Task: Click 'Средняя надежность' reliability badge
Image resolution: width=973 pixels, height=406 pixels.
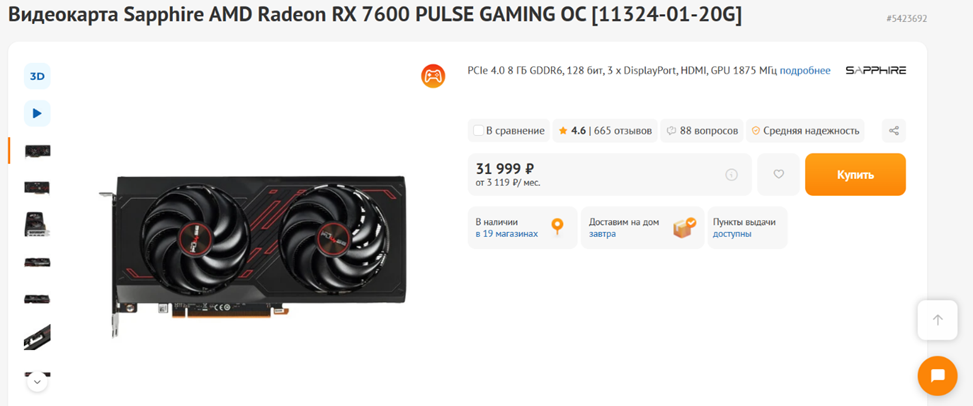Action: click(x=805, y=131)
